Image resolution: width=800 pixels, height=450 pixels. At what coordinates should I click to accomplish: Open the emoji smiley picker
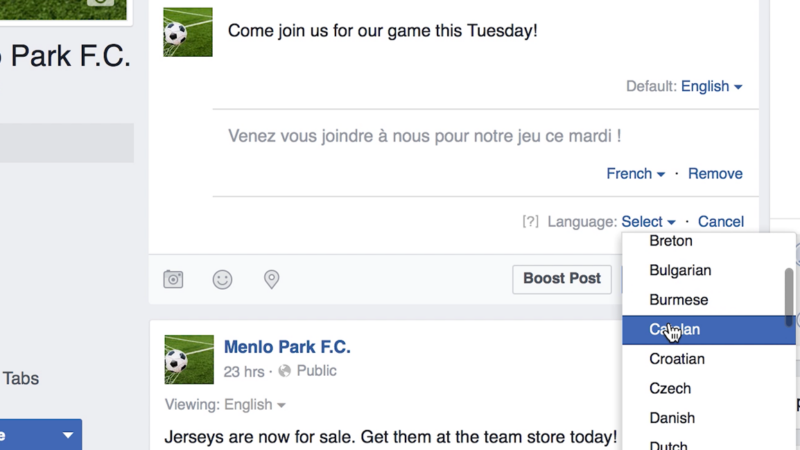(222, 279)
